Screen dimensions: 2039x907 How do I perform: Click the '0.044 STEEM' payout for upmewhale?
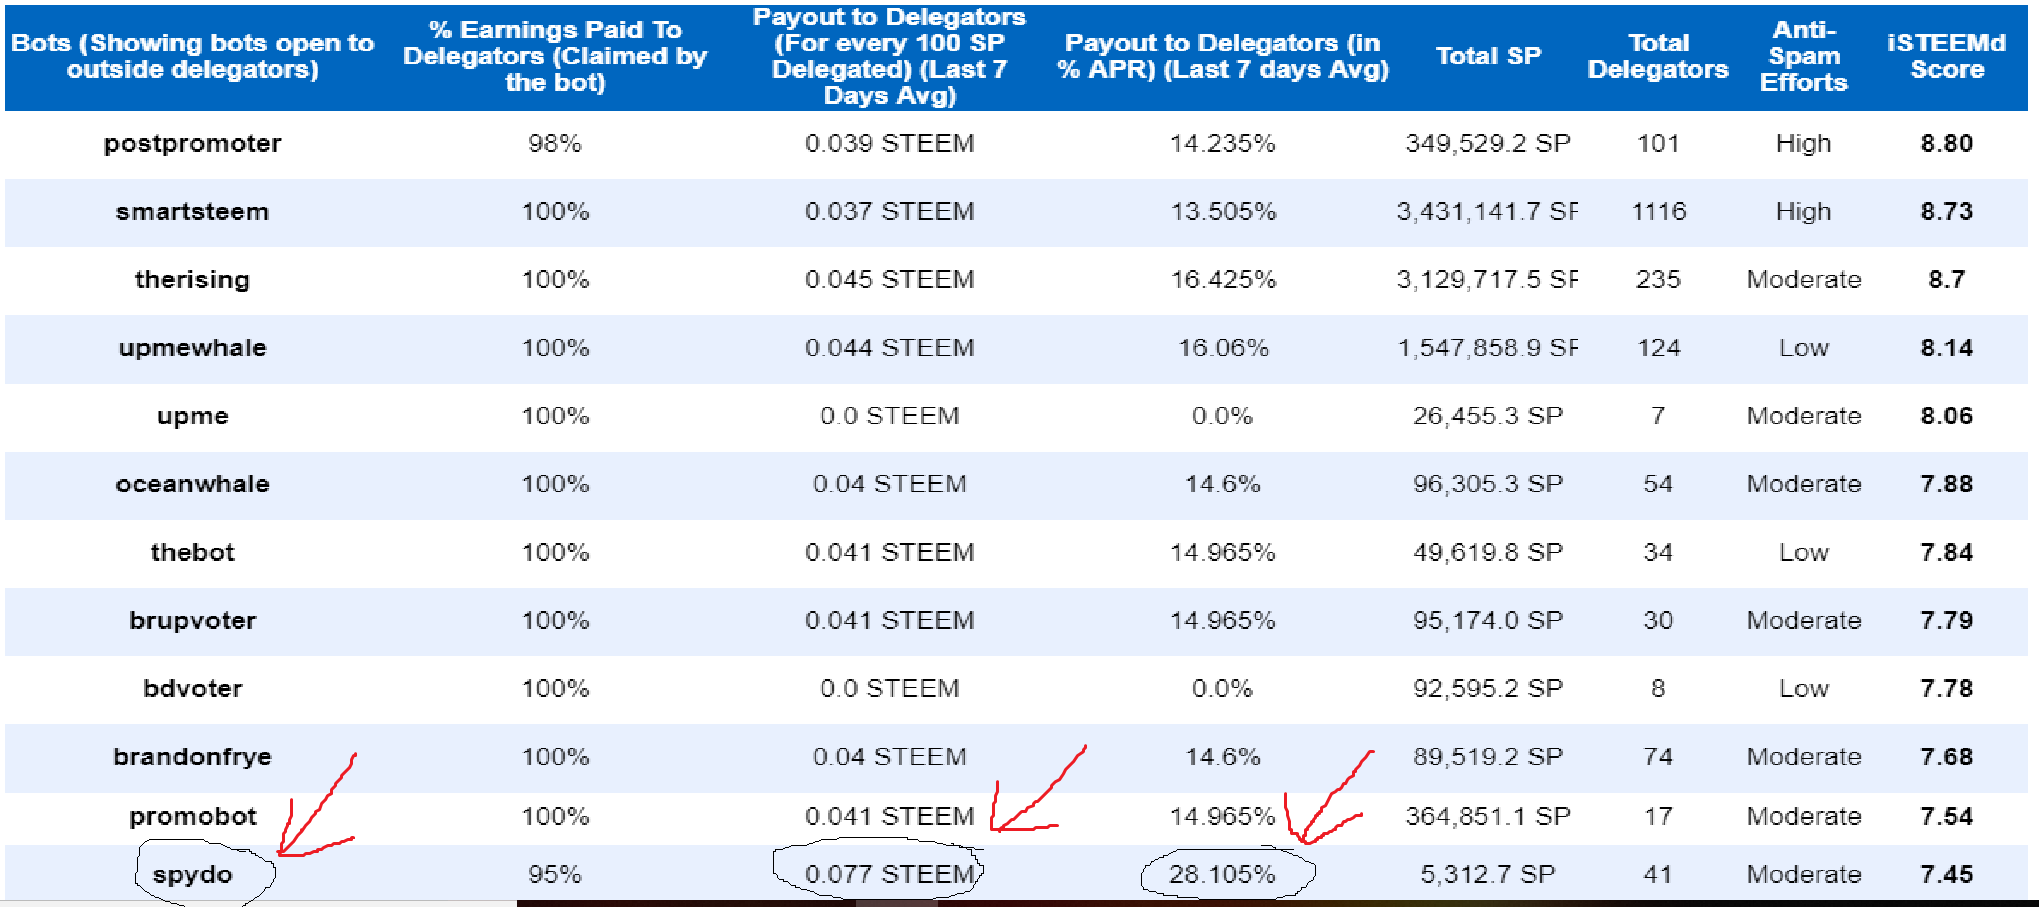(x=889, y=348)
